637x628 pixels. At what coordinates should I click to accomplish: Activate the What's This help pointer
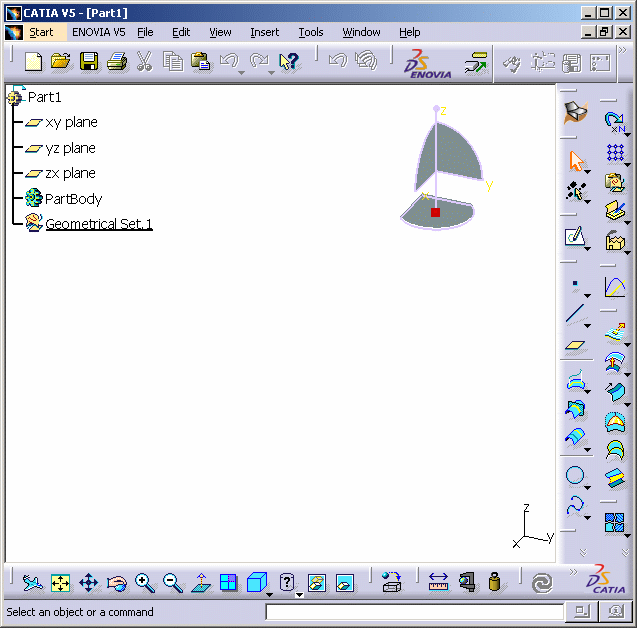289,62
